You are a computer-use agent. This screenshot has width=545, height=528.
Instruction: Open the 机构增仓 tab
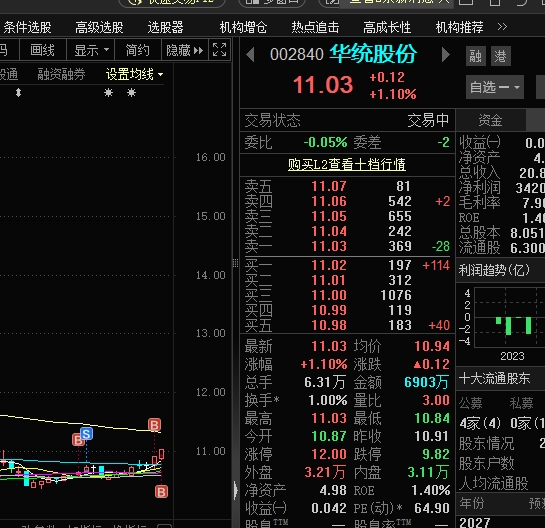(x=243, y=27)
